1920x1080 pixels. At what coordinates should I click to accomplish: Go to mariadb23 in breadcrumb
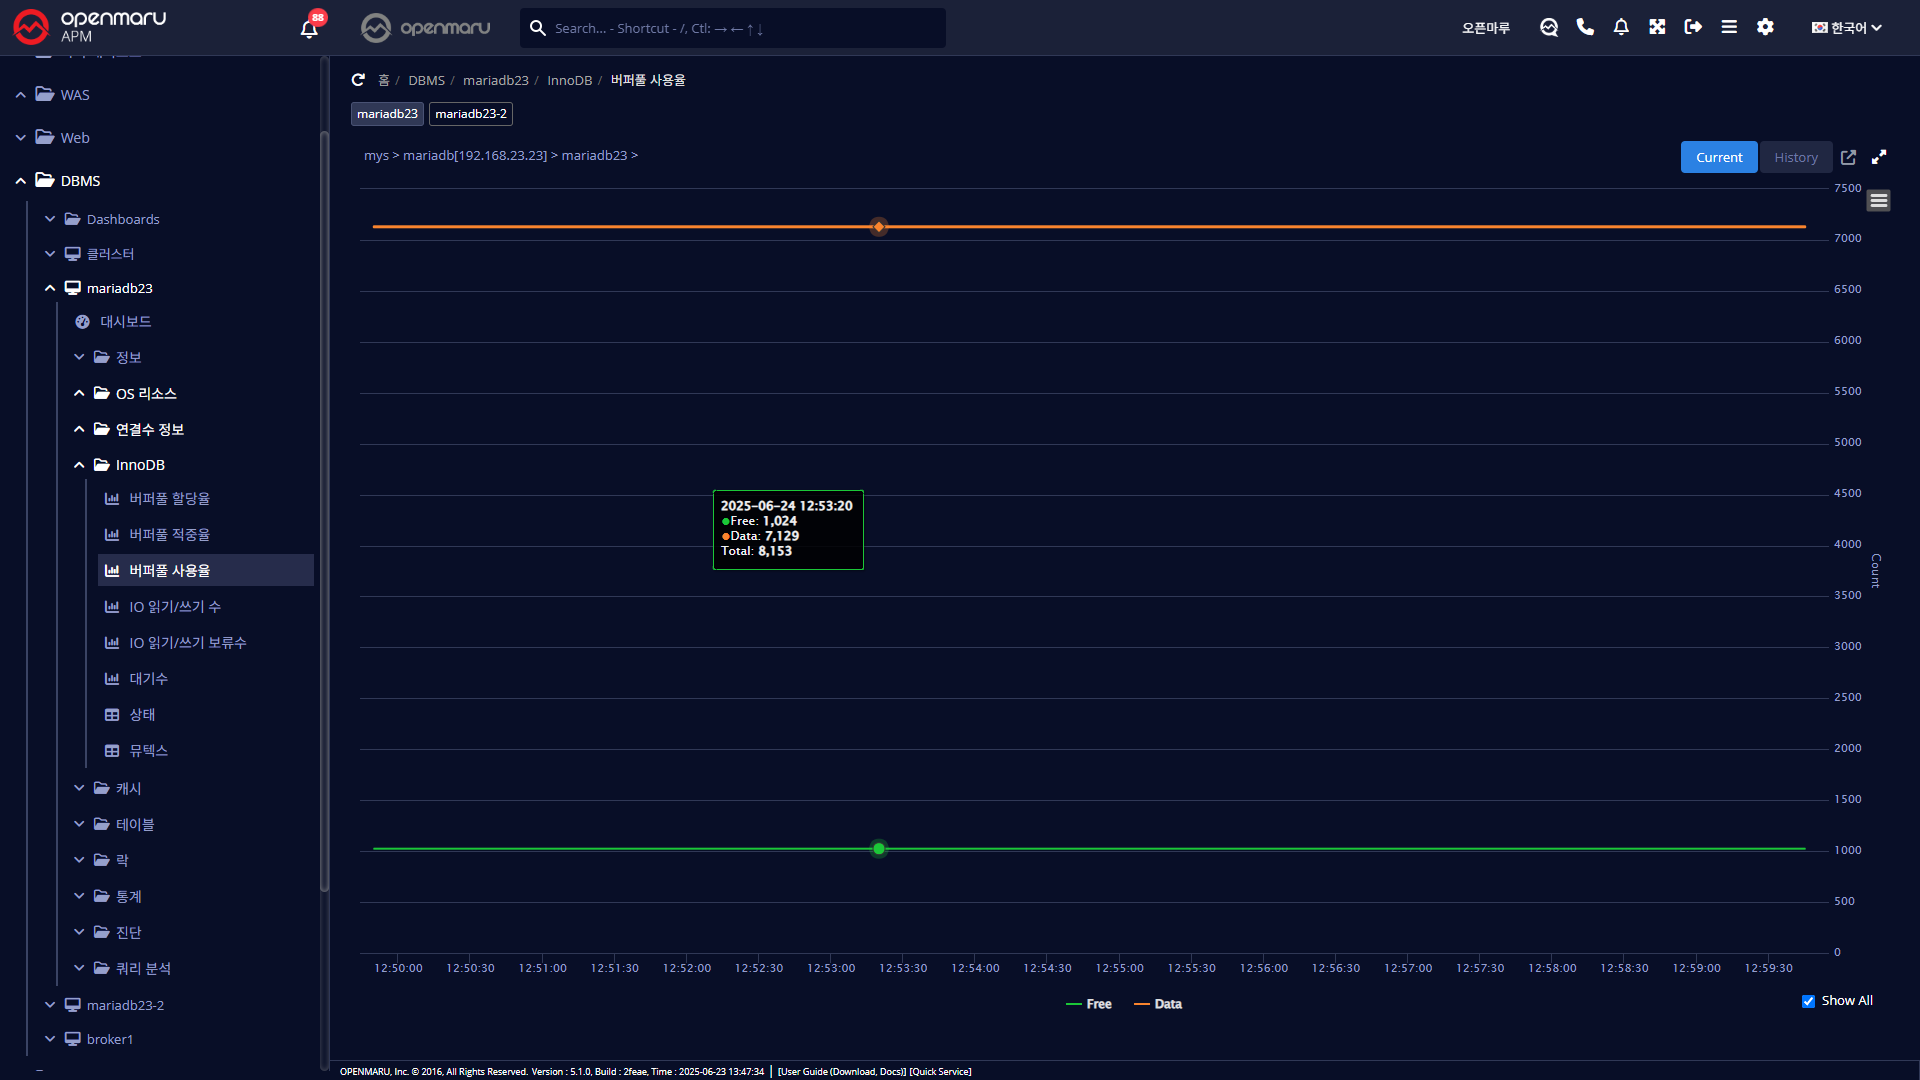pos(496,80)
